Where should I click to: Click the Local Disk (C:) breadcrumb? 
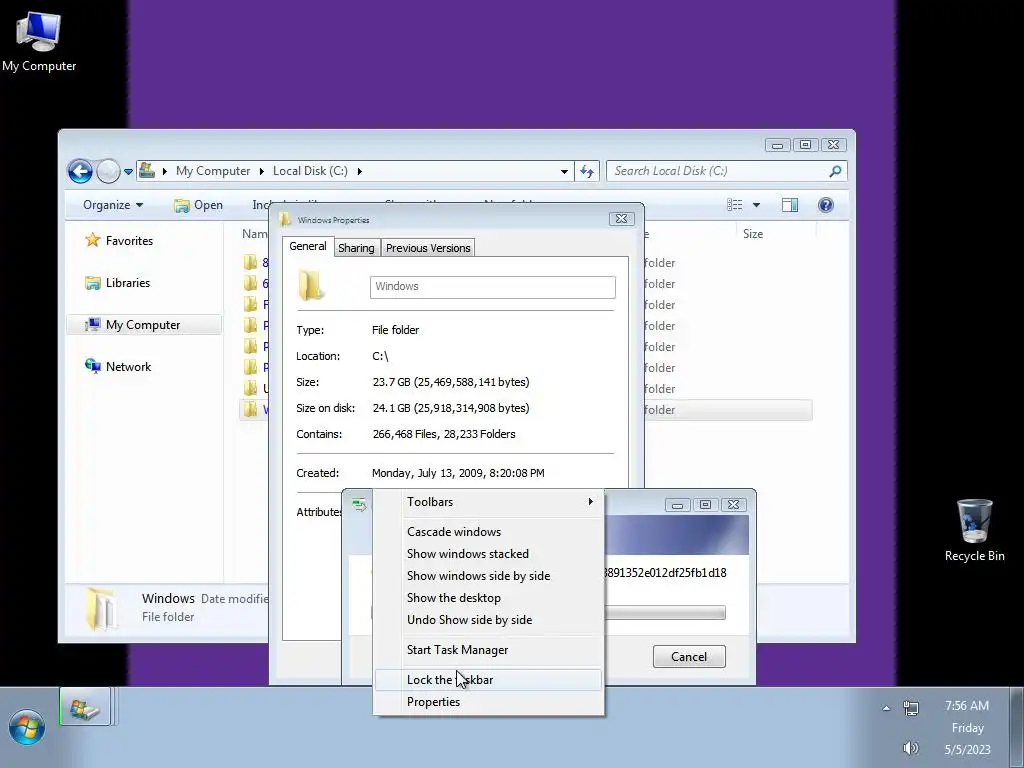coord(310,171)
